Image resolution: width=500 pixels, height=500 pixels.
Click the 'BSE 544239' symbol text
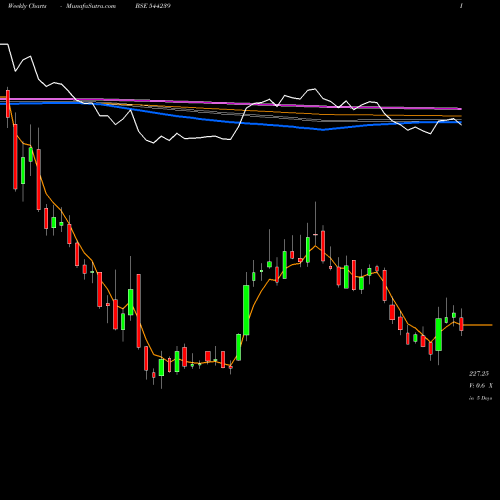click(x=153, y=6)
